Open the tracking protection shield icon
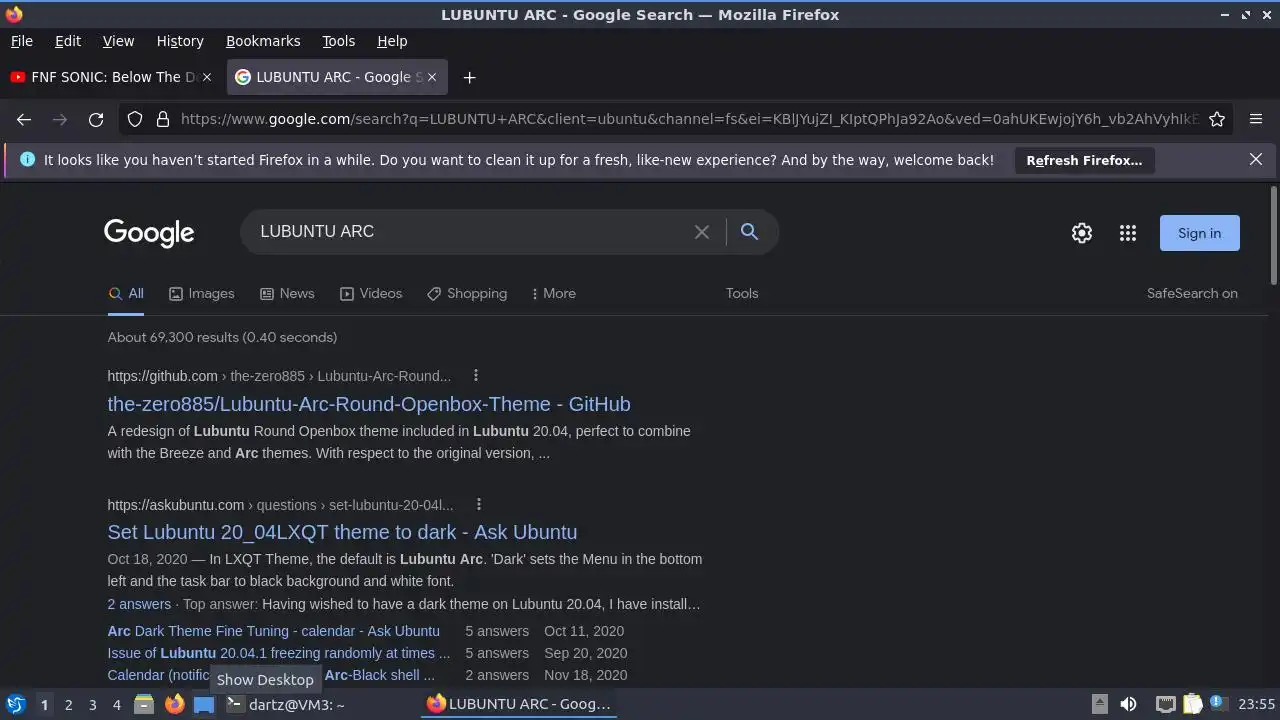Viewport: 1280px width, 720px height. click(x=135, y=119)
